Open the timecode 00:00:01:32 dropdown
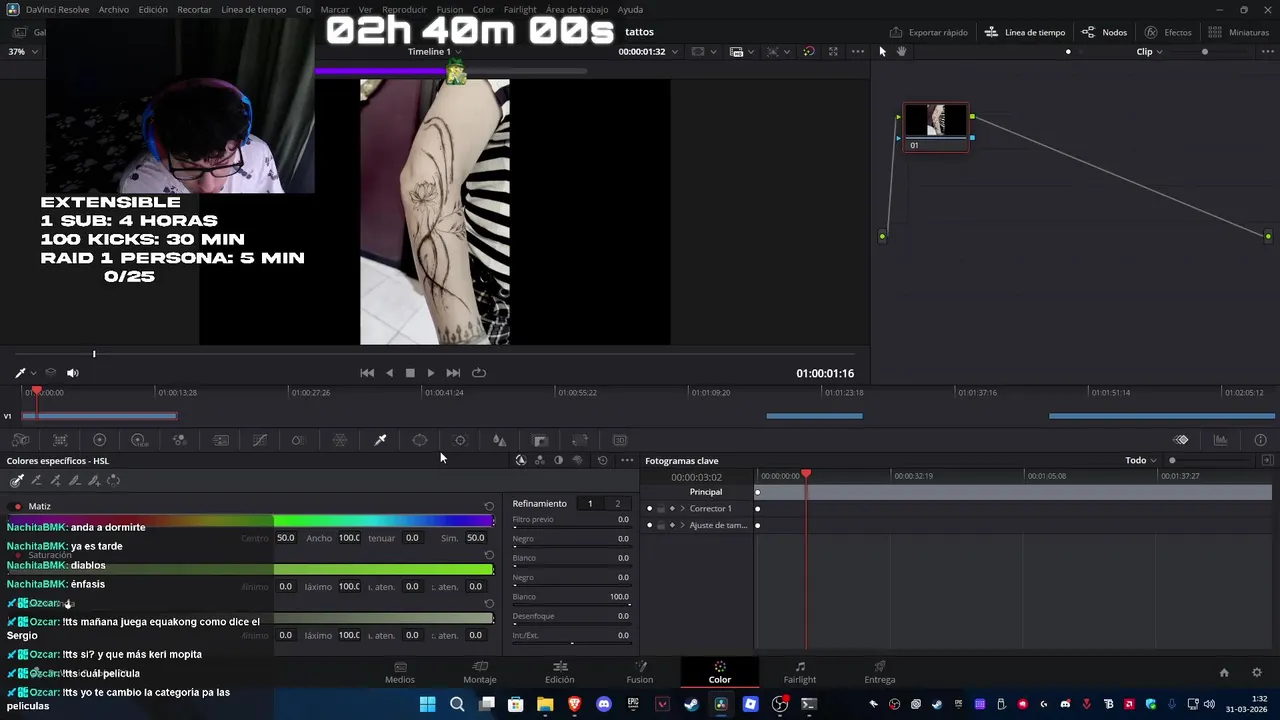 tap(648, 51)
